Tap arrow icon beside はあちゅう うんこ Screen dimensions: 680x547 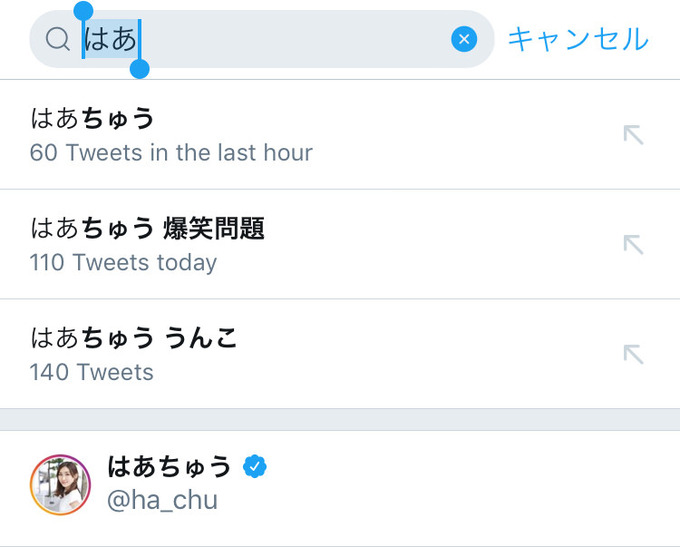click(633, 354)
